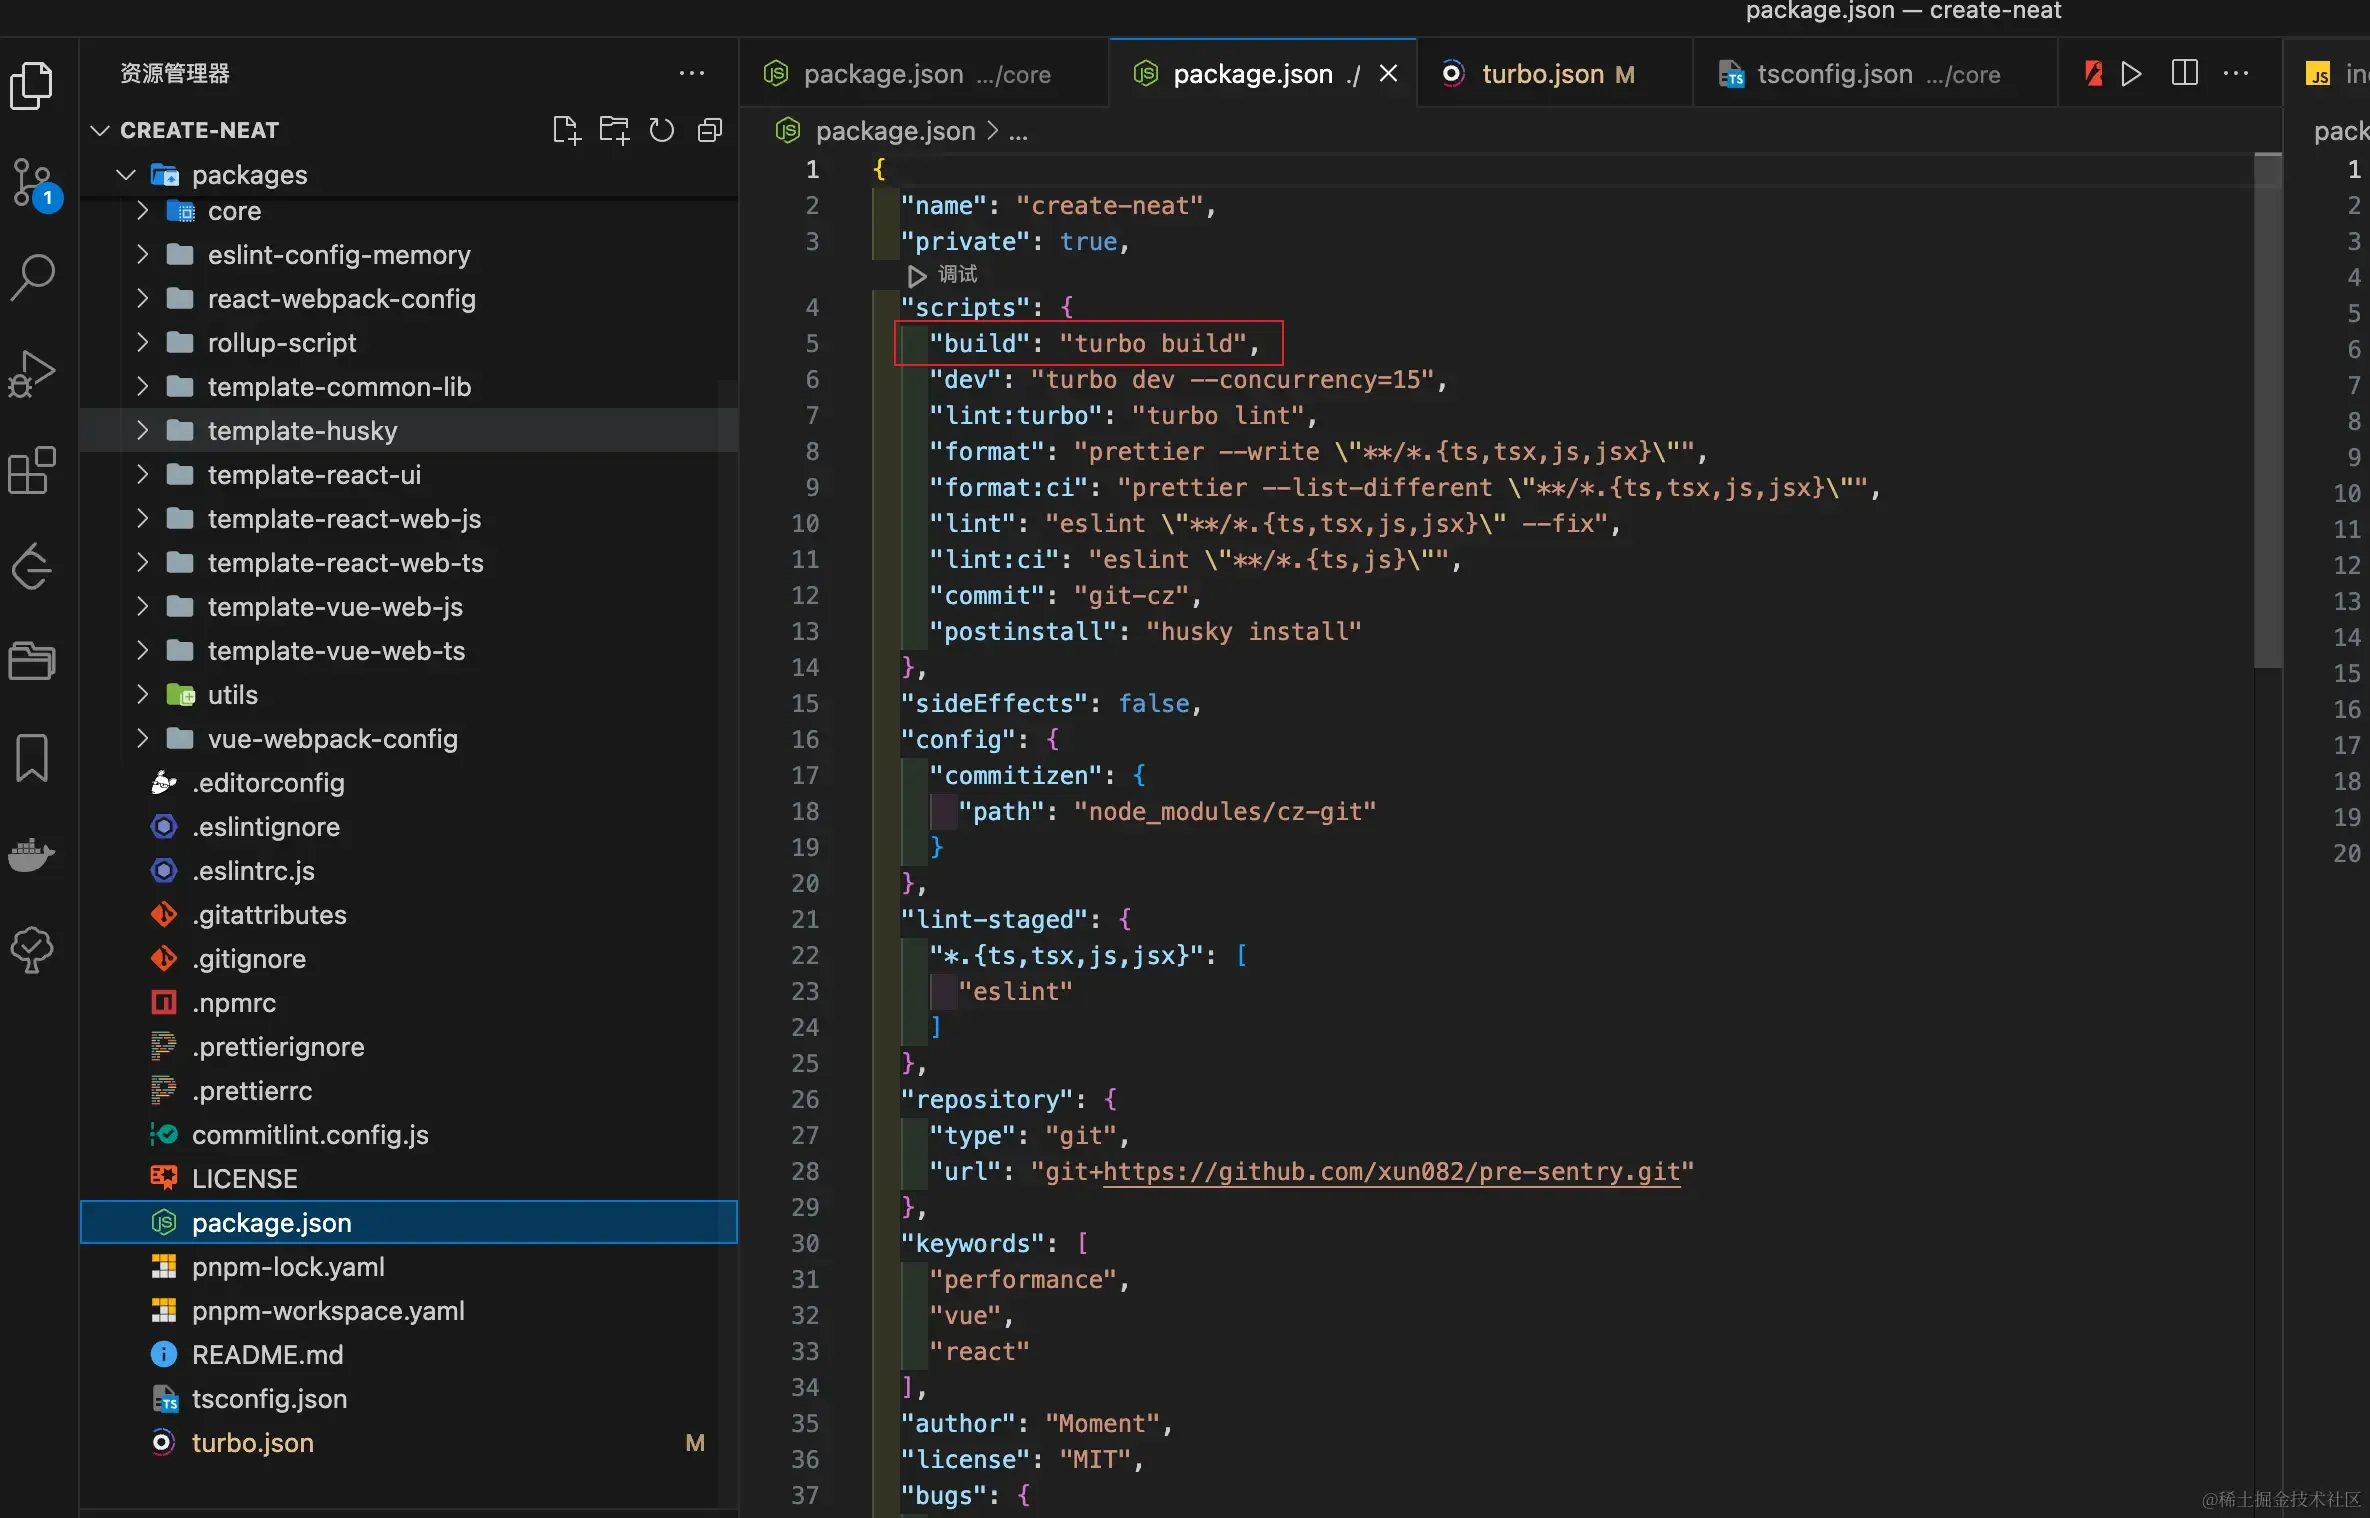Click the "author": "Moment" line
Viewport: 2370px width, 1518px height.
1036,1423
